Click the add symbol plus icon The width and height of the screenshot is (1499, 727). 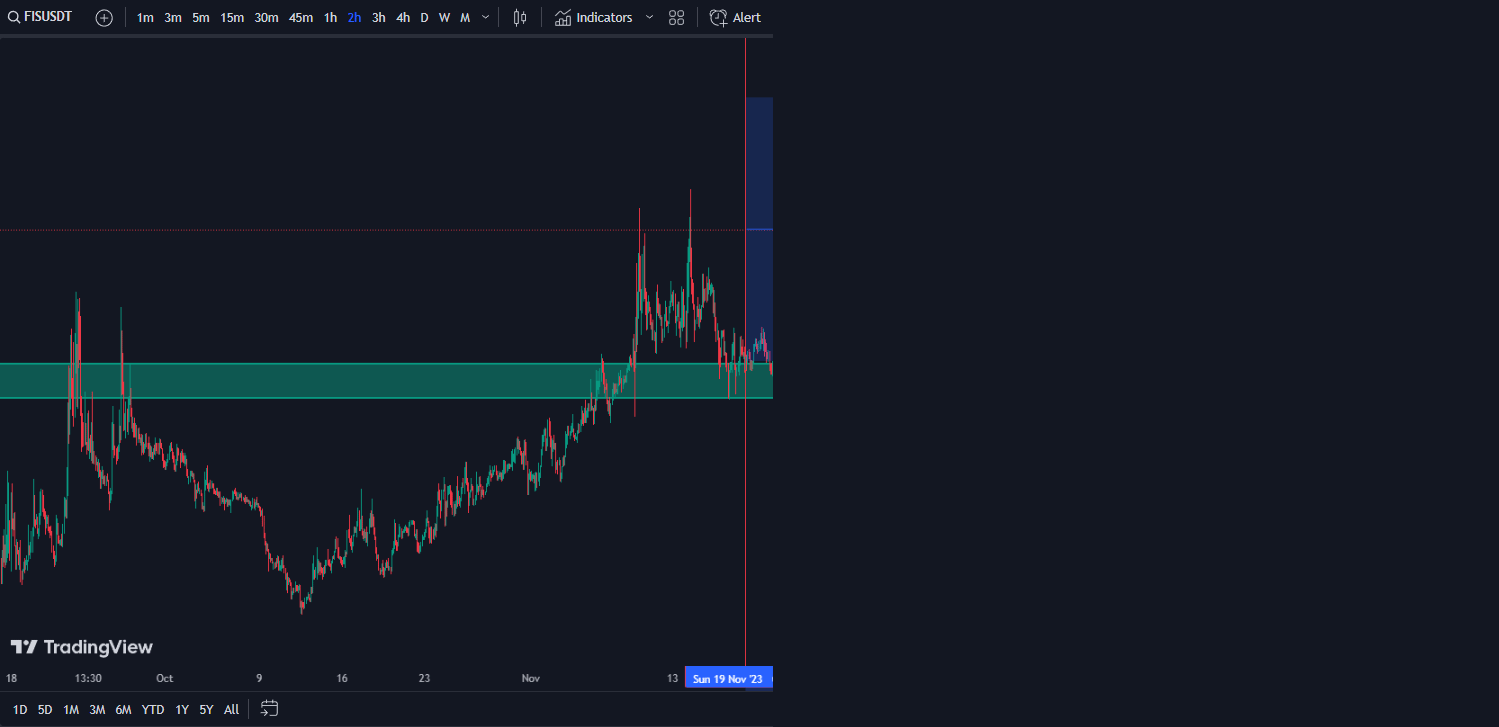pyautogui.click(x=104, y=18)
